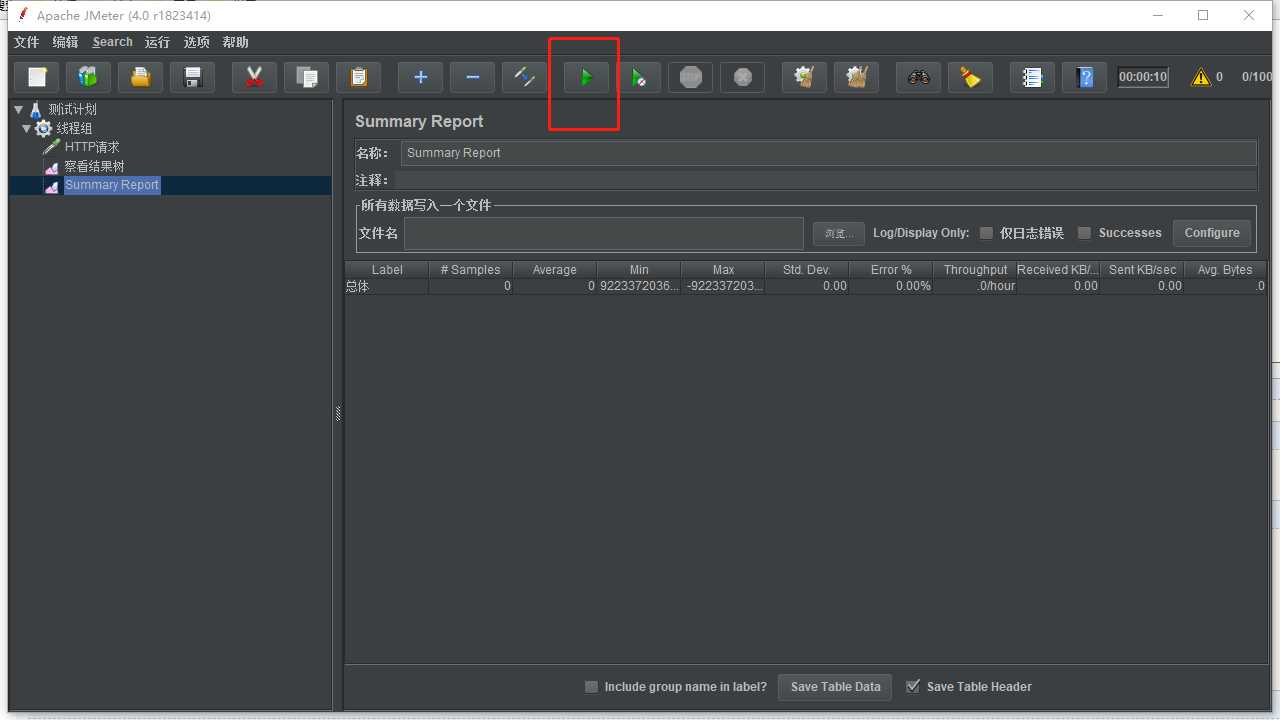Image resolution: width=1280 pixels, height=720 pixels.
Task: Click the Throughput column header
Action: [x=975, y=270]
